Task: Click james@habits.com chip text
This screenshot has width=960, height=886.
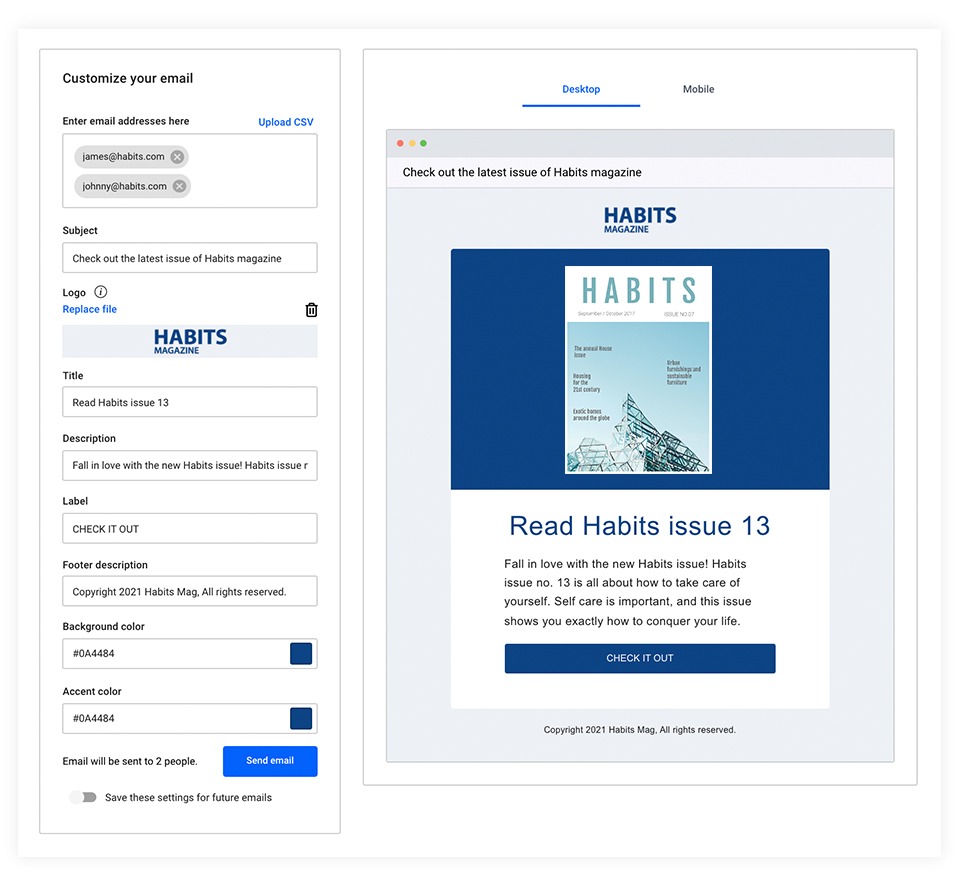Action: pyautogui.click(x=124, y=157)
